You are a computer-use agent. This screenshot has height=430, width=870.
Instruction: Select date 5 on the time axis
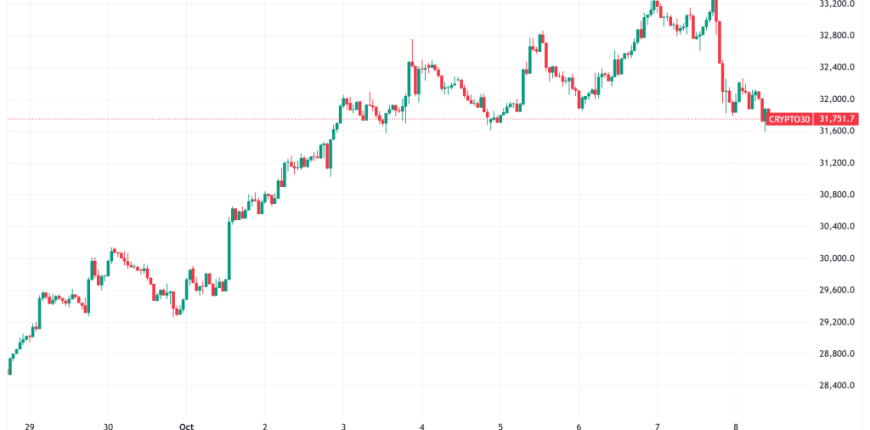click(x=500, y=423)
